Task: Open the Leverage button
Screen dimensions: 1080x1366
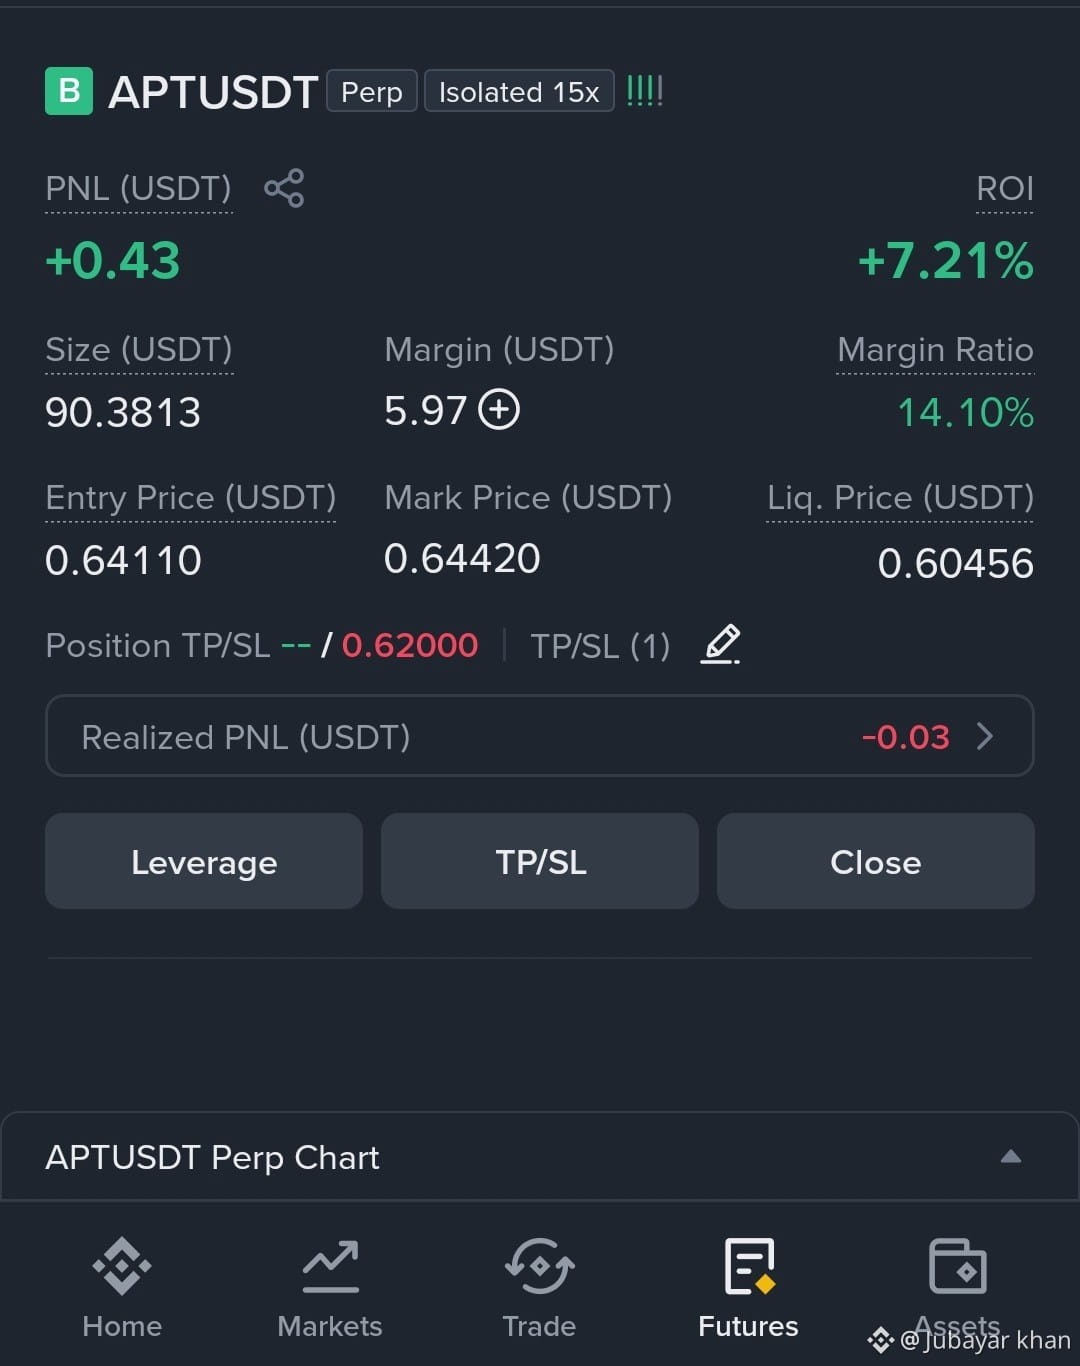Action: pos(204,861)
